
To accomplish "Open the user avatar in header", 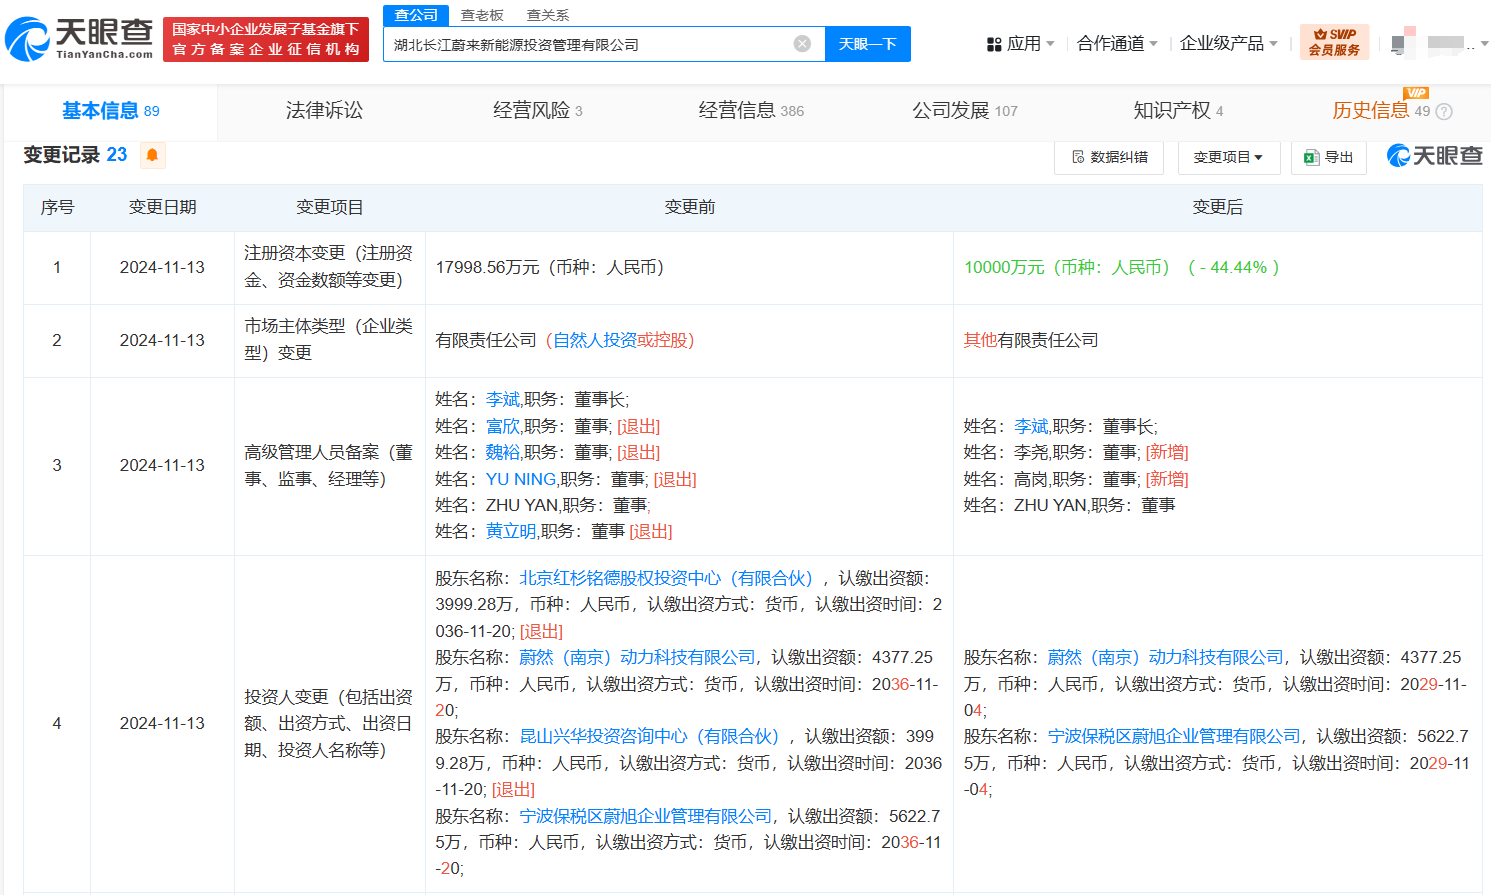I will click(x=1403, y=43).
